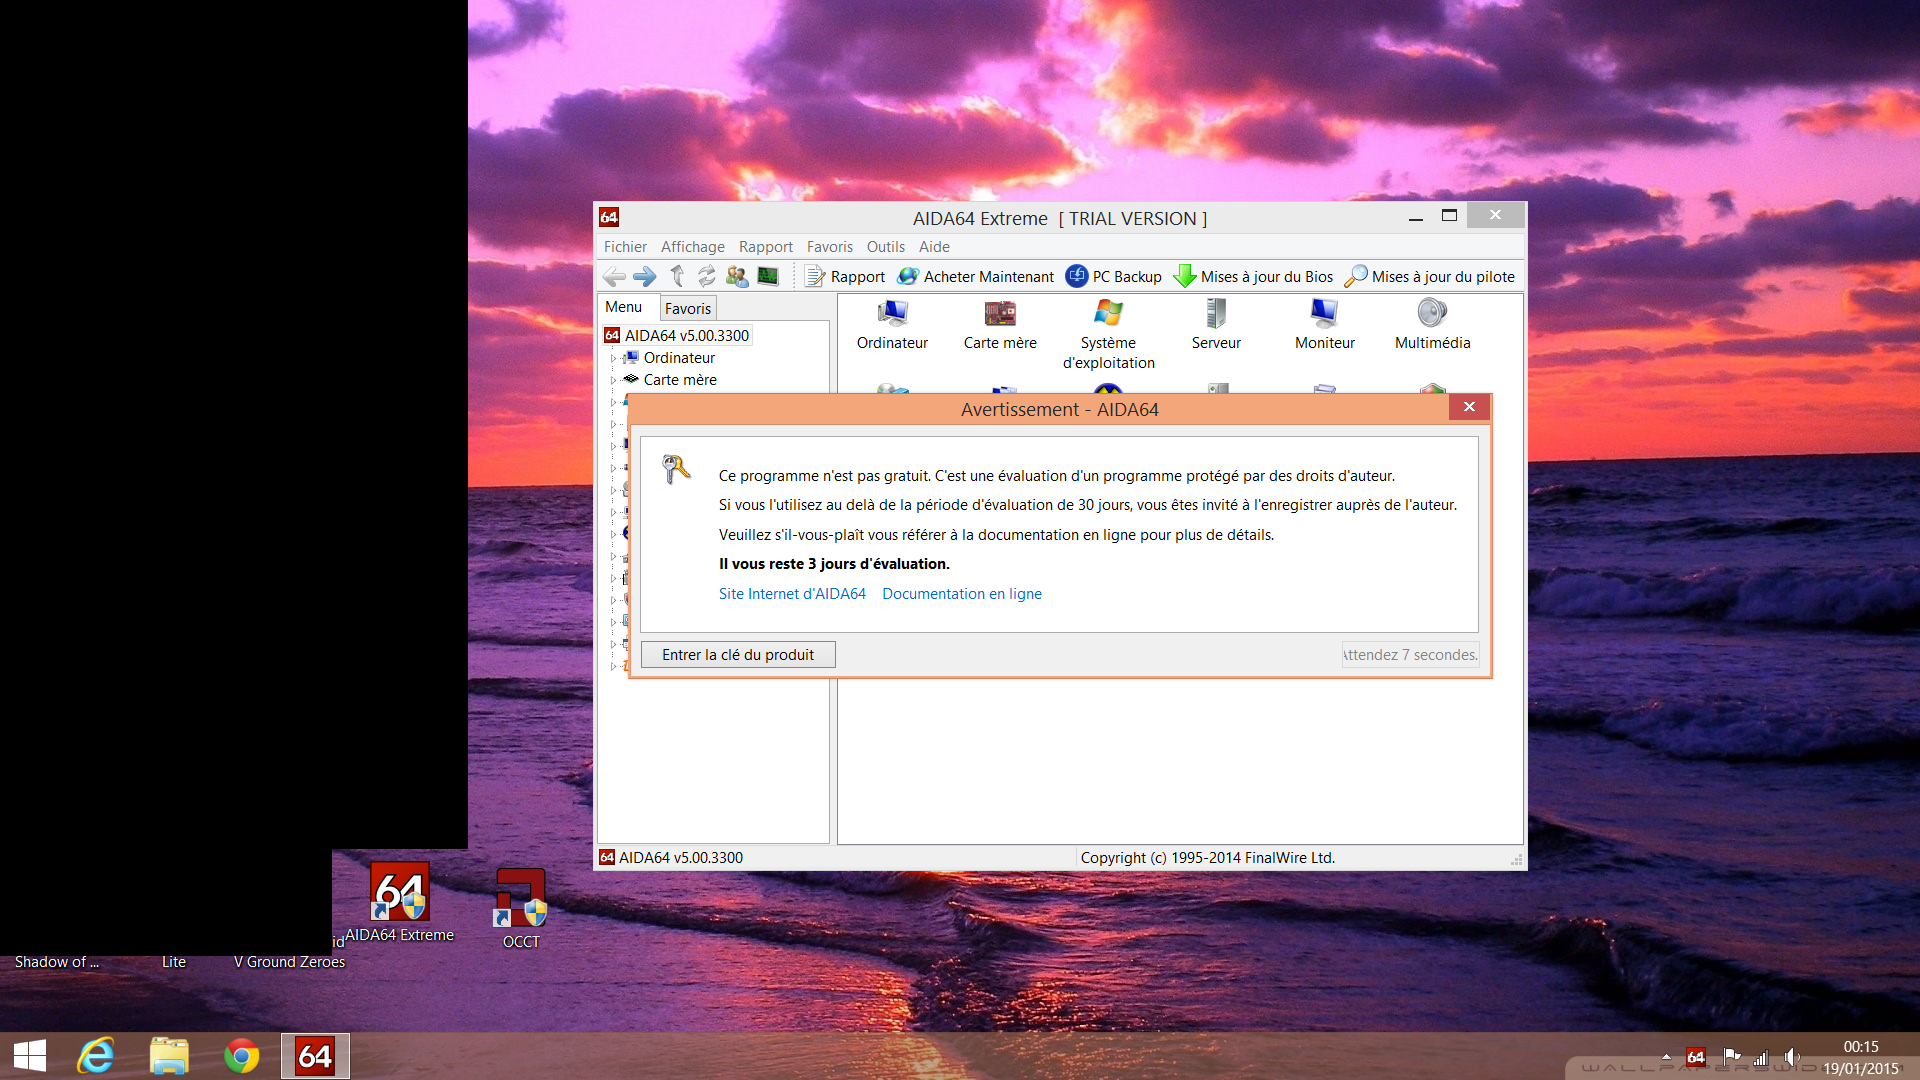This screenshot has height=1080, width=1920.
Task: Switch to the Favoris tab in sidebar
Action: coord(688,308)
